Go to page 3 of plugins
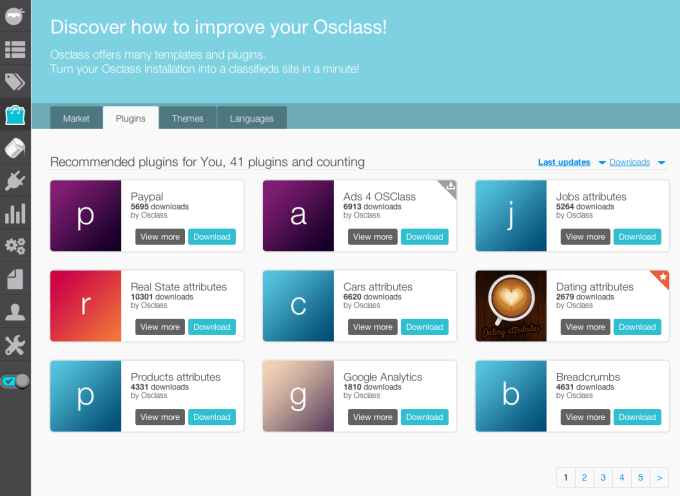680x496 pixels. (x=603, y=477)
